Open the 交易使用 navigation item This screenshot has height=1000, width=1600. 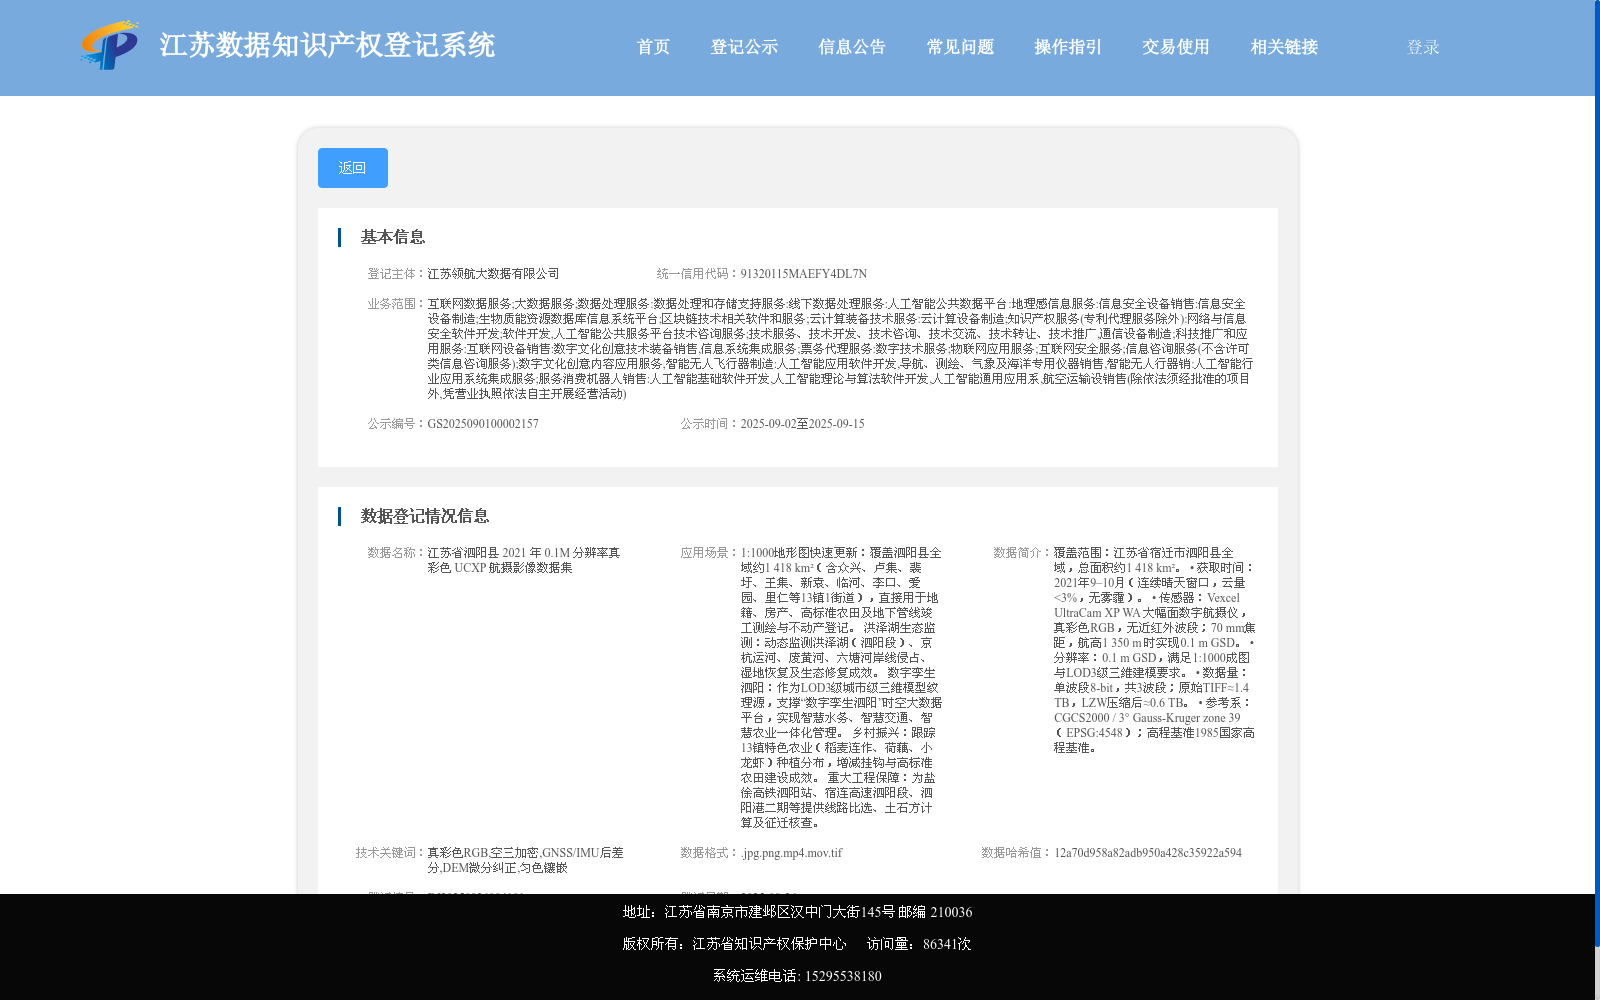(x=1174, y=46)
